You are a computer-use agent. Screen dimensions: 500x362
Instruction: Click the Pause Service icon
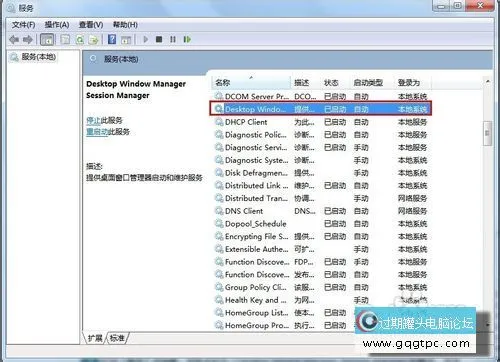(x=173, y=39)
